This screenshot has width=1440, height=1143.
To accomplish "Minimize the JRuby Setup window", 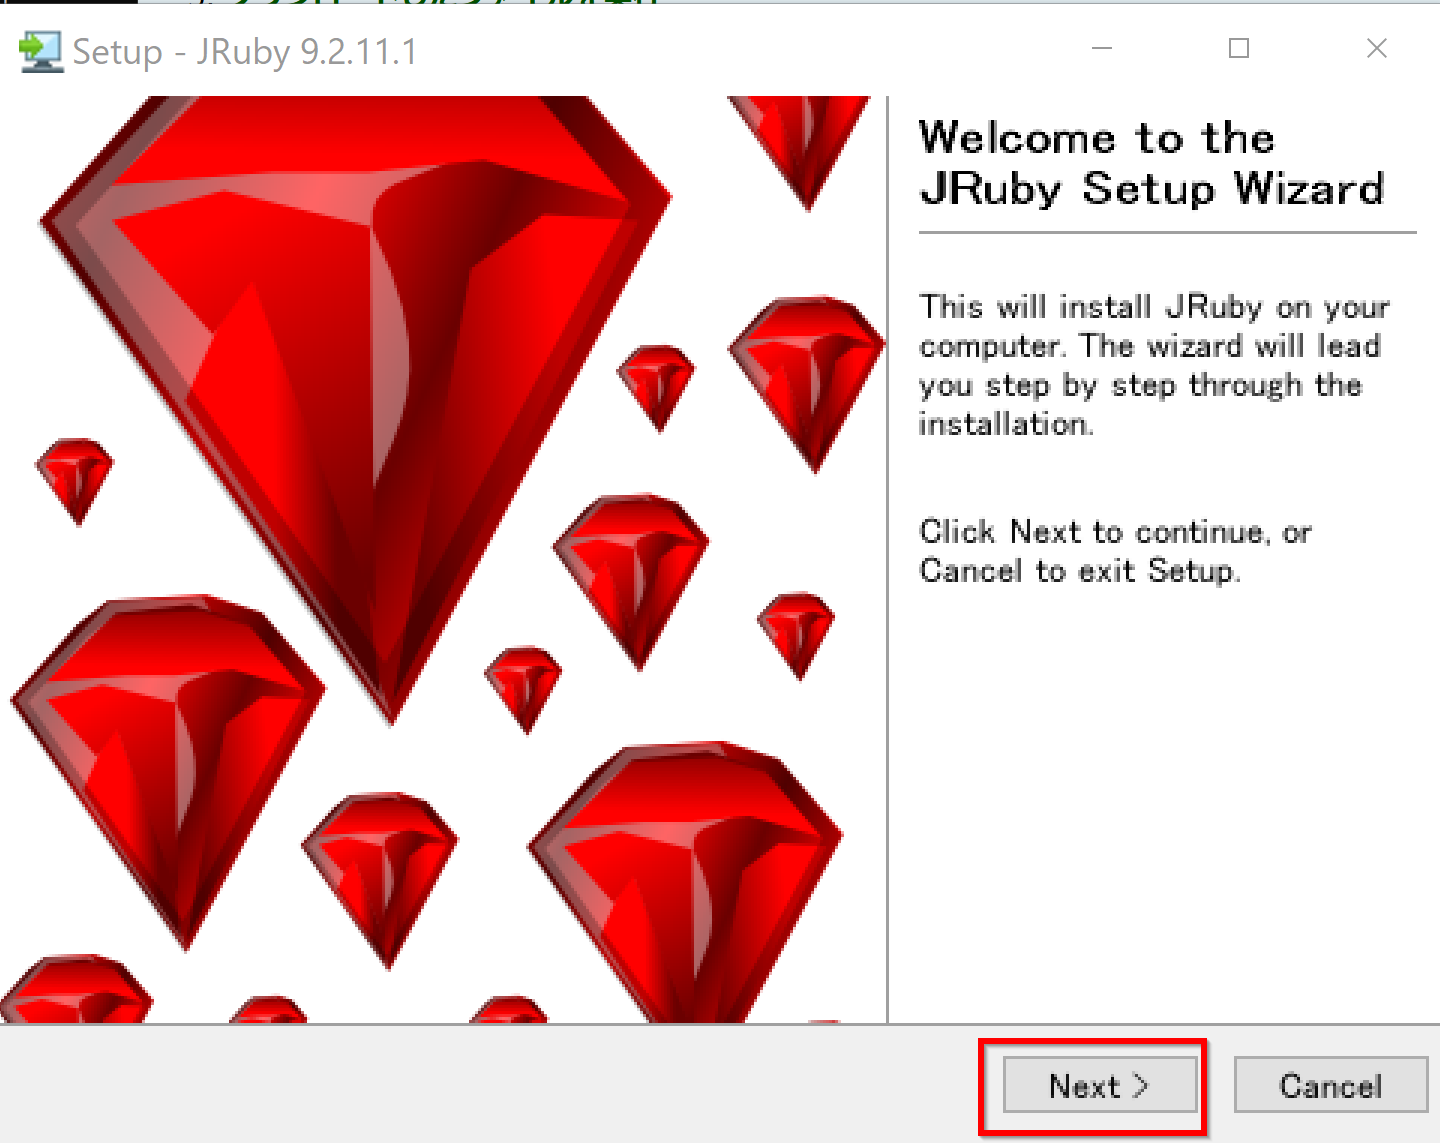I will click(1102, 48).
